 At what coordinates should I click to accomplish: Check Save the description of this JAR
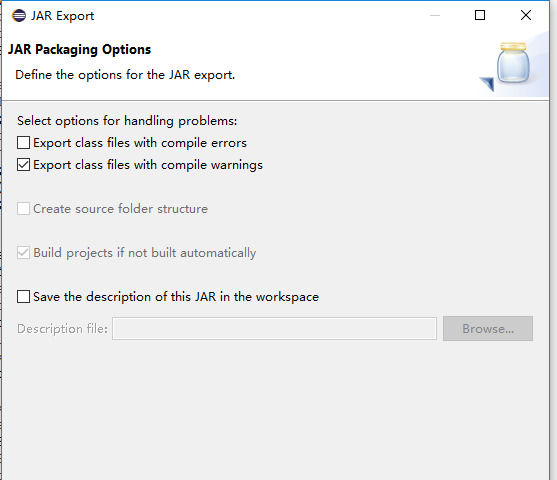[23, 297]
